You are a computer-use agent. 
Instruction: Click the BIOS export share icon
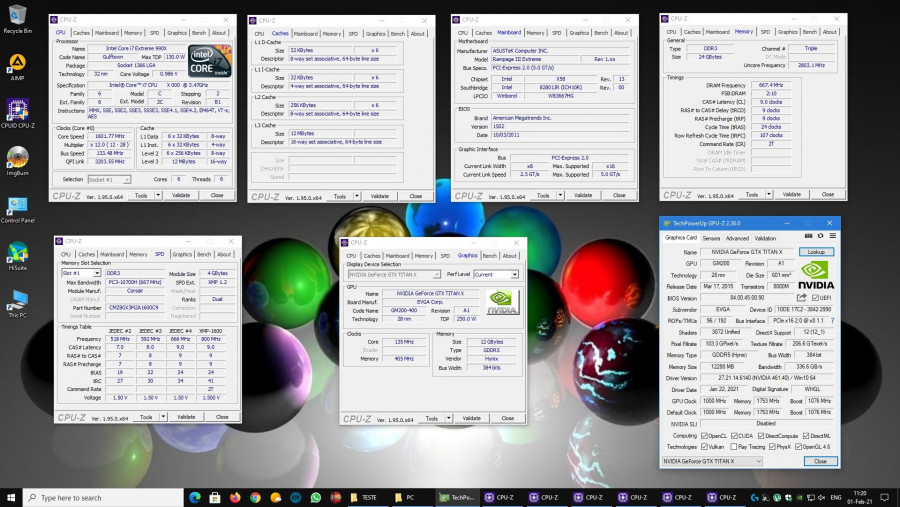click(800, 297)
